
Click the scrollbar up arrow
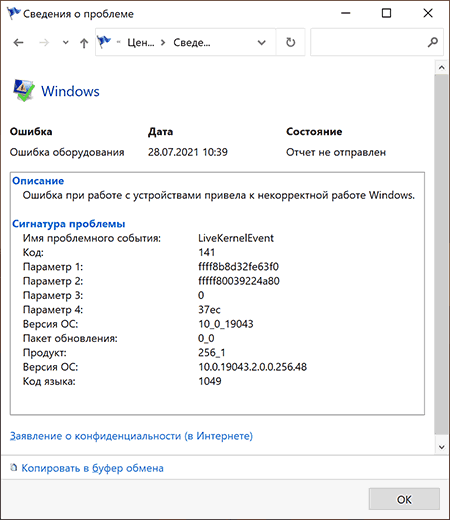point(442,68)
